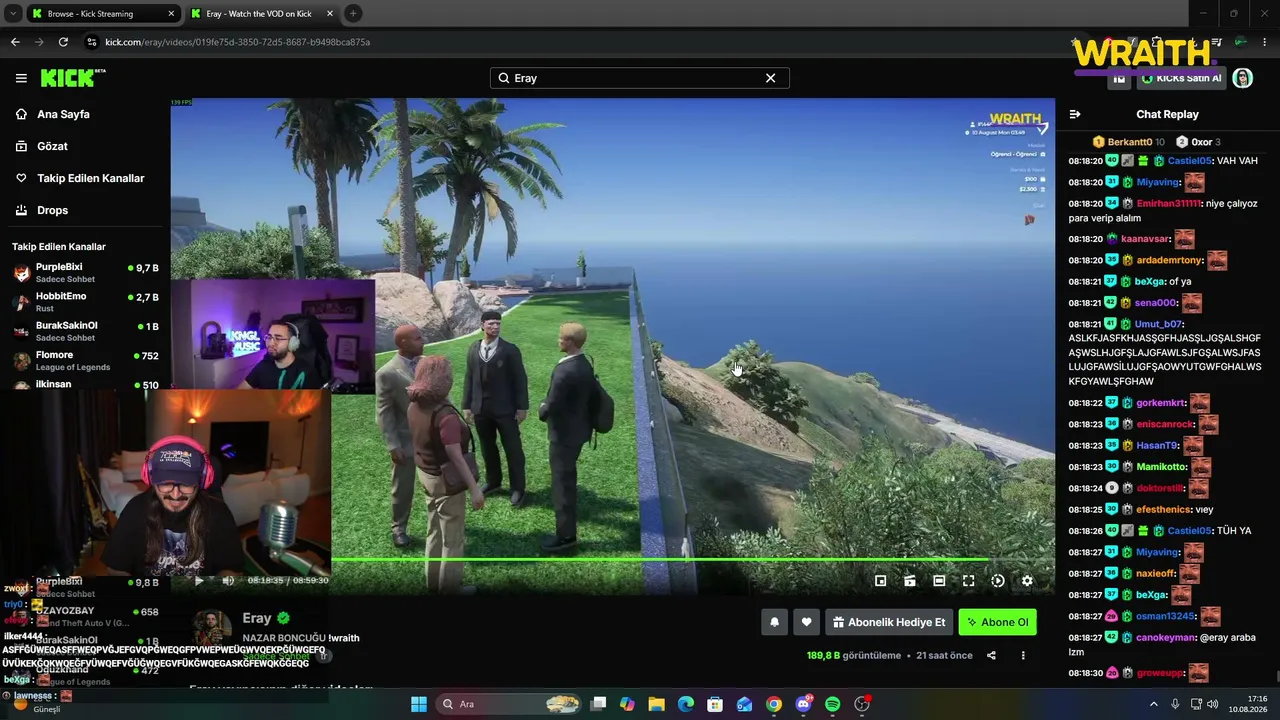Screen dimensions: 1280x720
Task: Click canokeyman username in chat
Action: click(1165, 637)
